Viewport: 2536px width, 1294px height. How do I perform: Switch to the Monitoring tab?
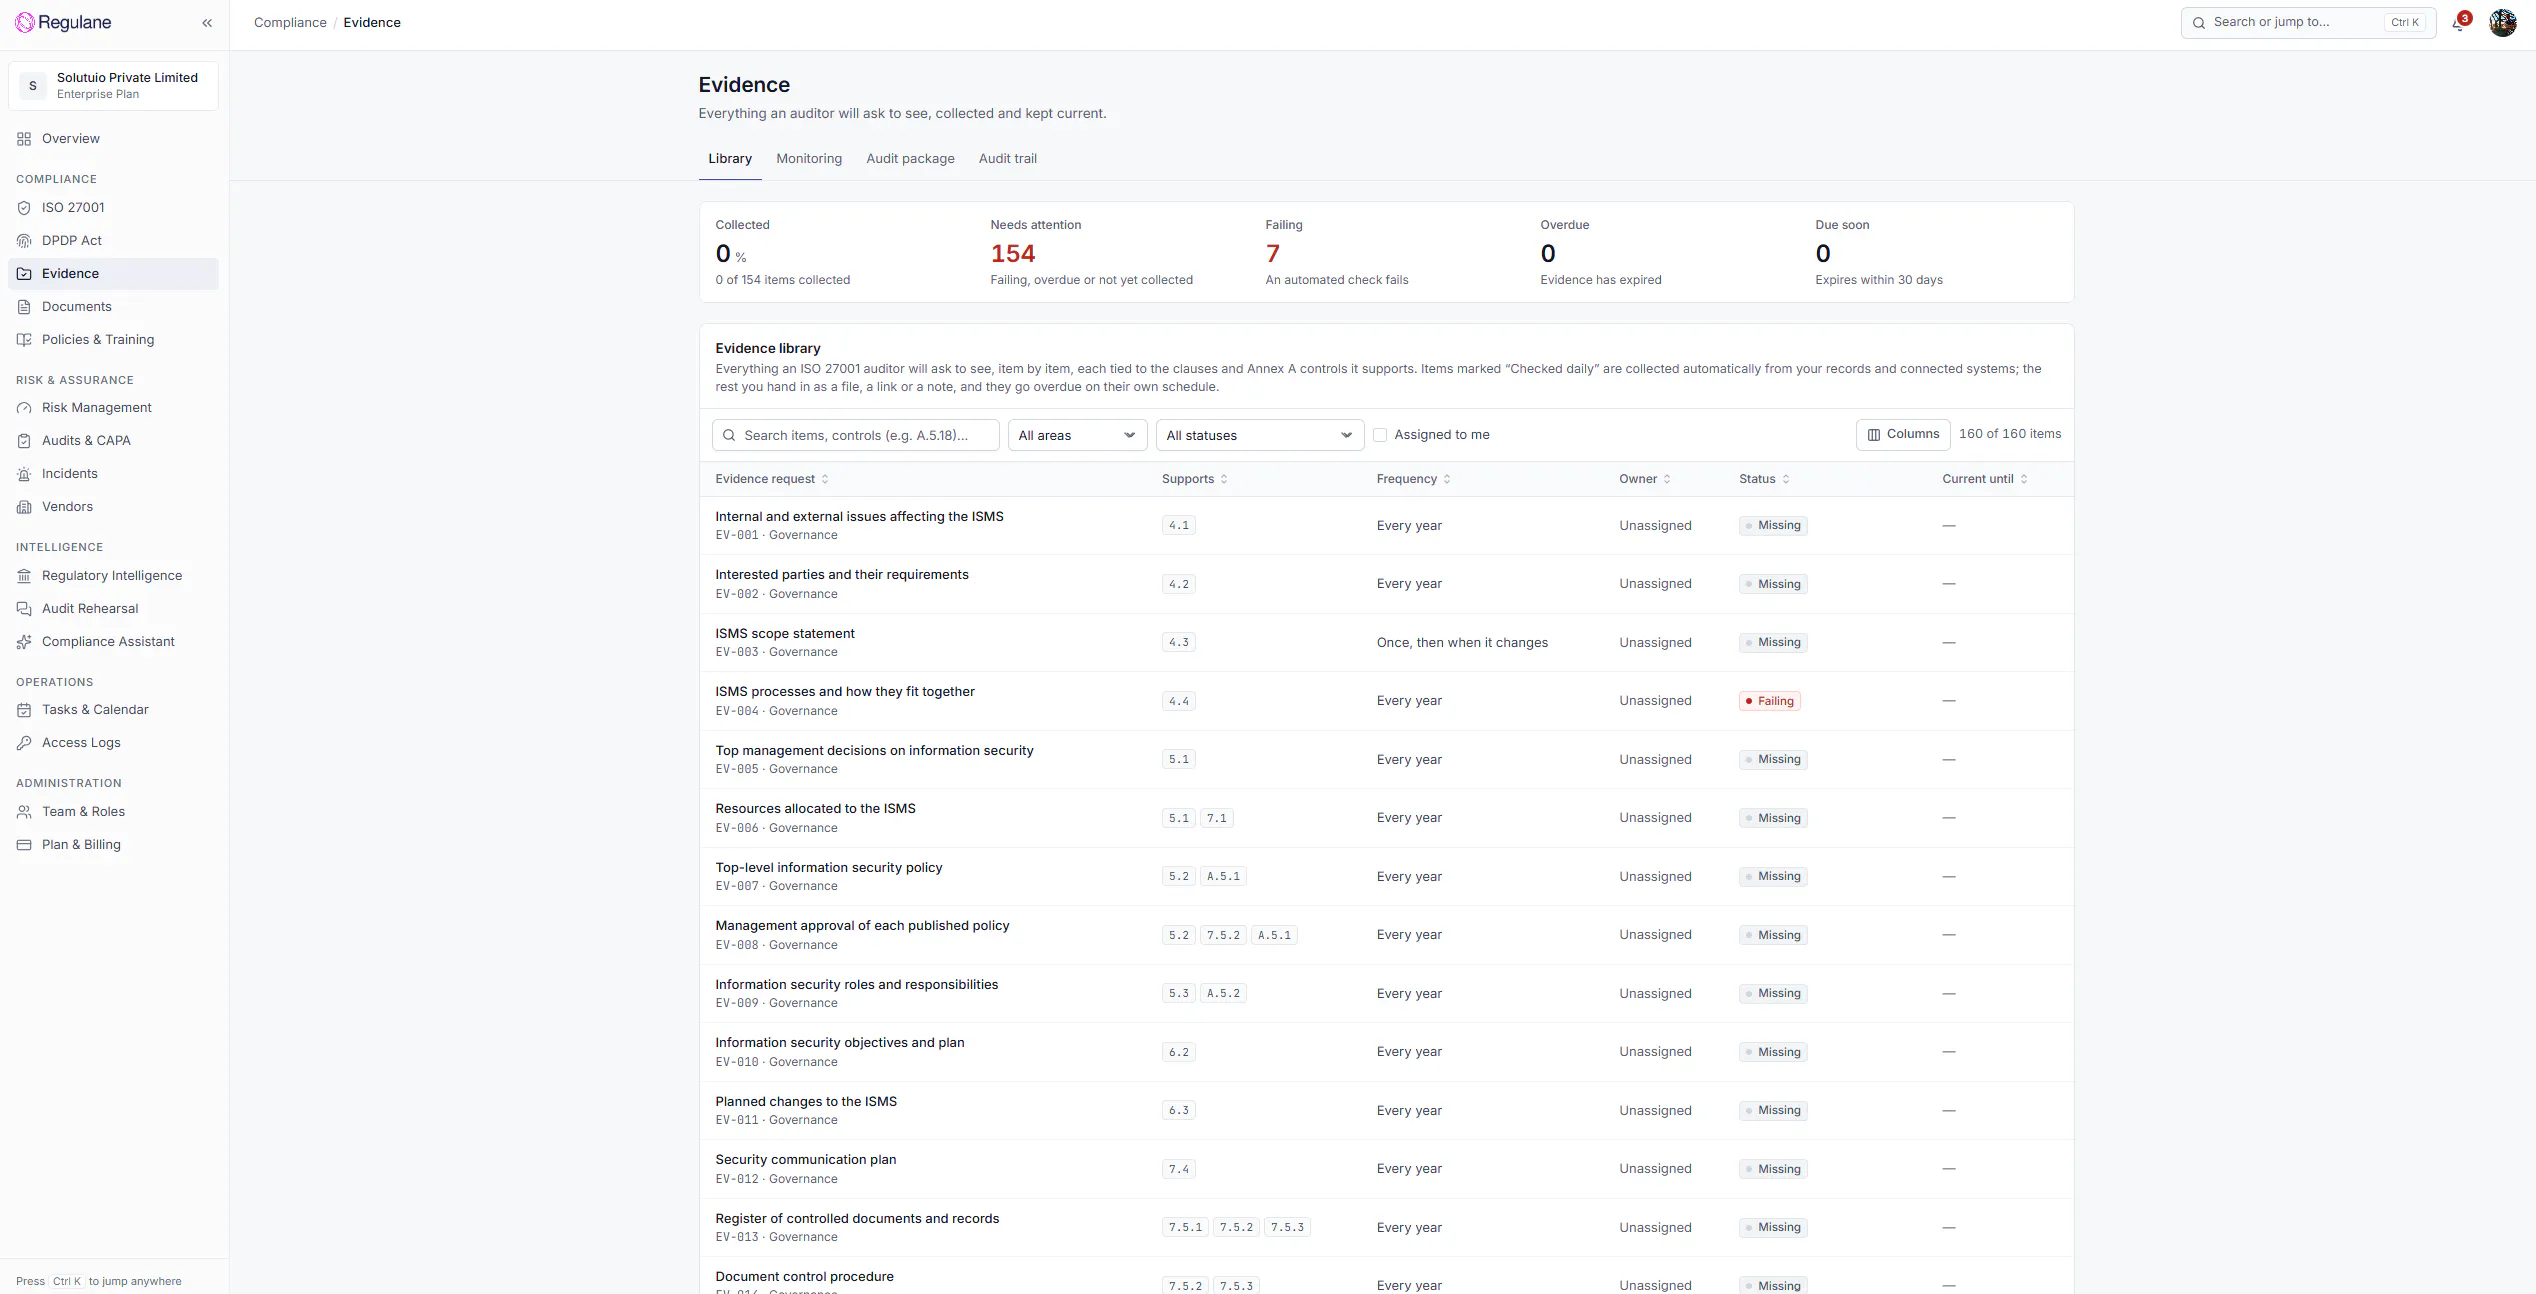tap(809, 159)
